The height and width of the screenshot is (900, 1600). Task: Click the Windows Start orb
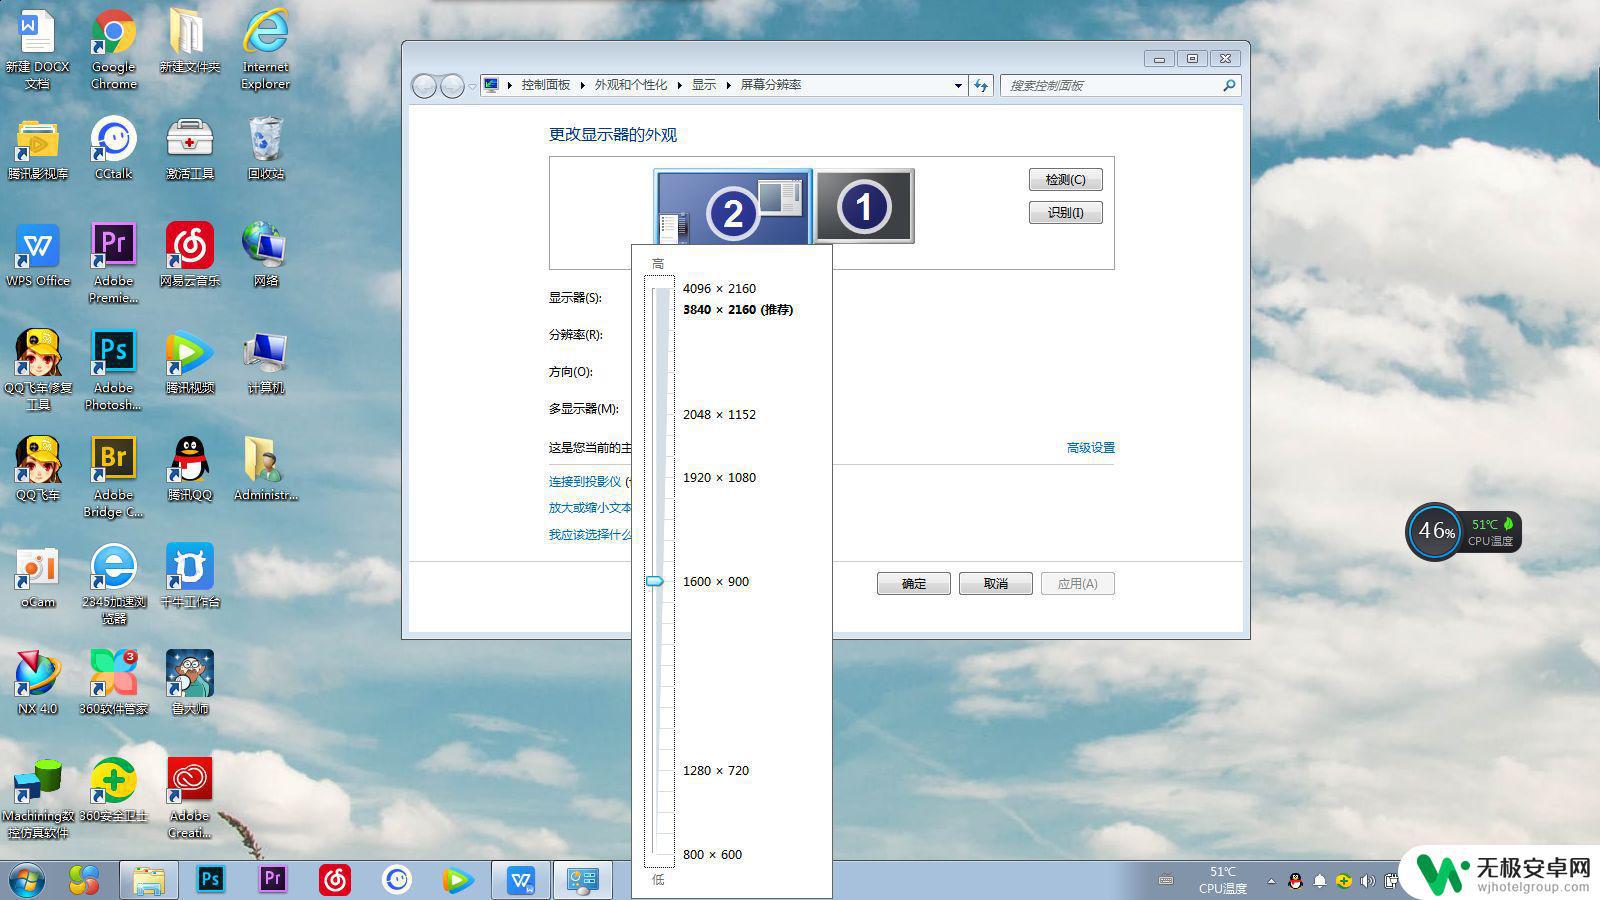27,880
